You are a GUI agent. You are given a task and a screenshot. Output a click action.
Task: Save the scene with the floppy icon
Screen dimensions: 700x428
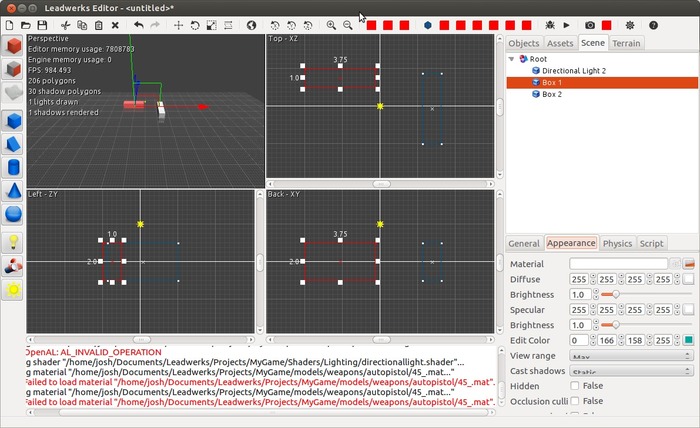(42, 25)
